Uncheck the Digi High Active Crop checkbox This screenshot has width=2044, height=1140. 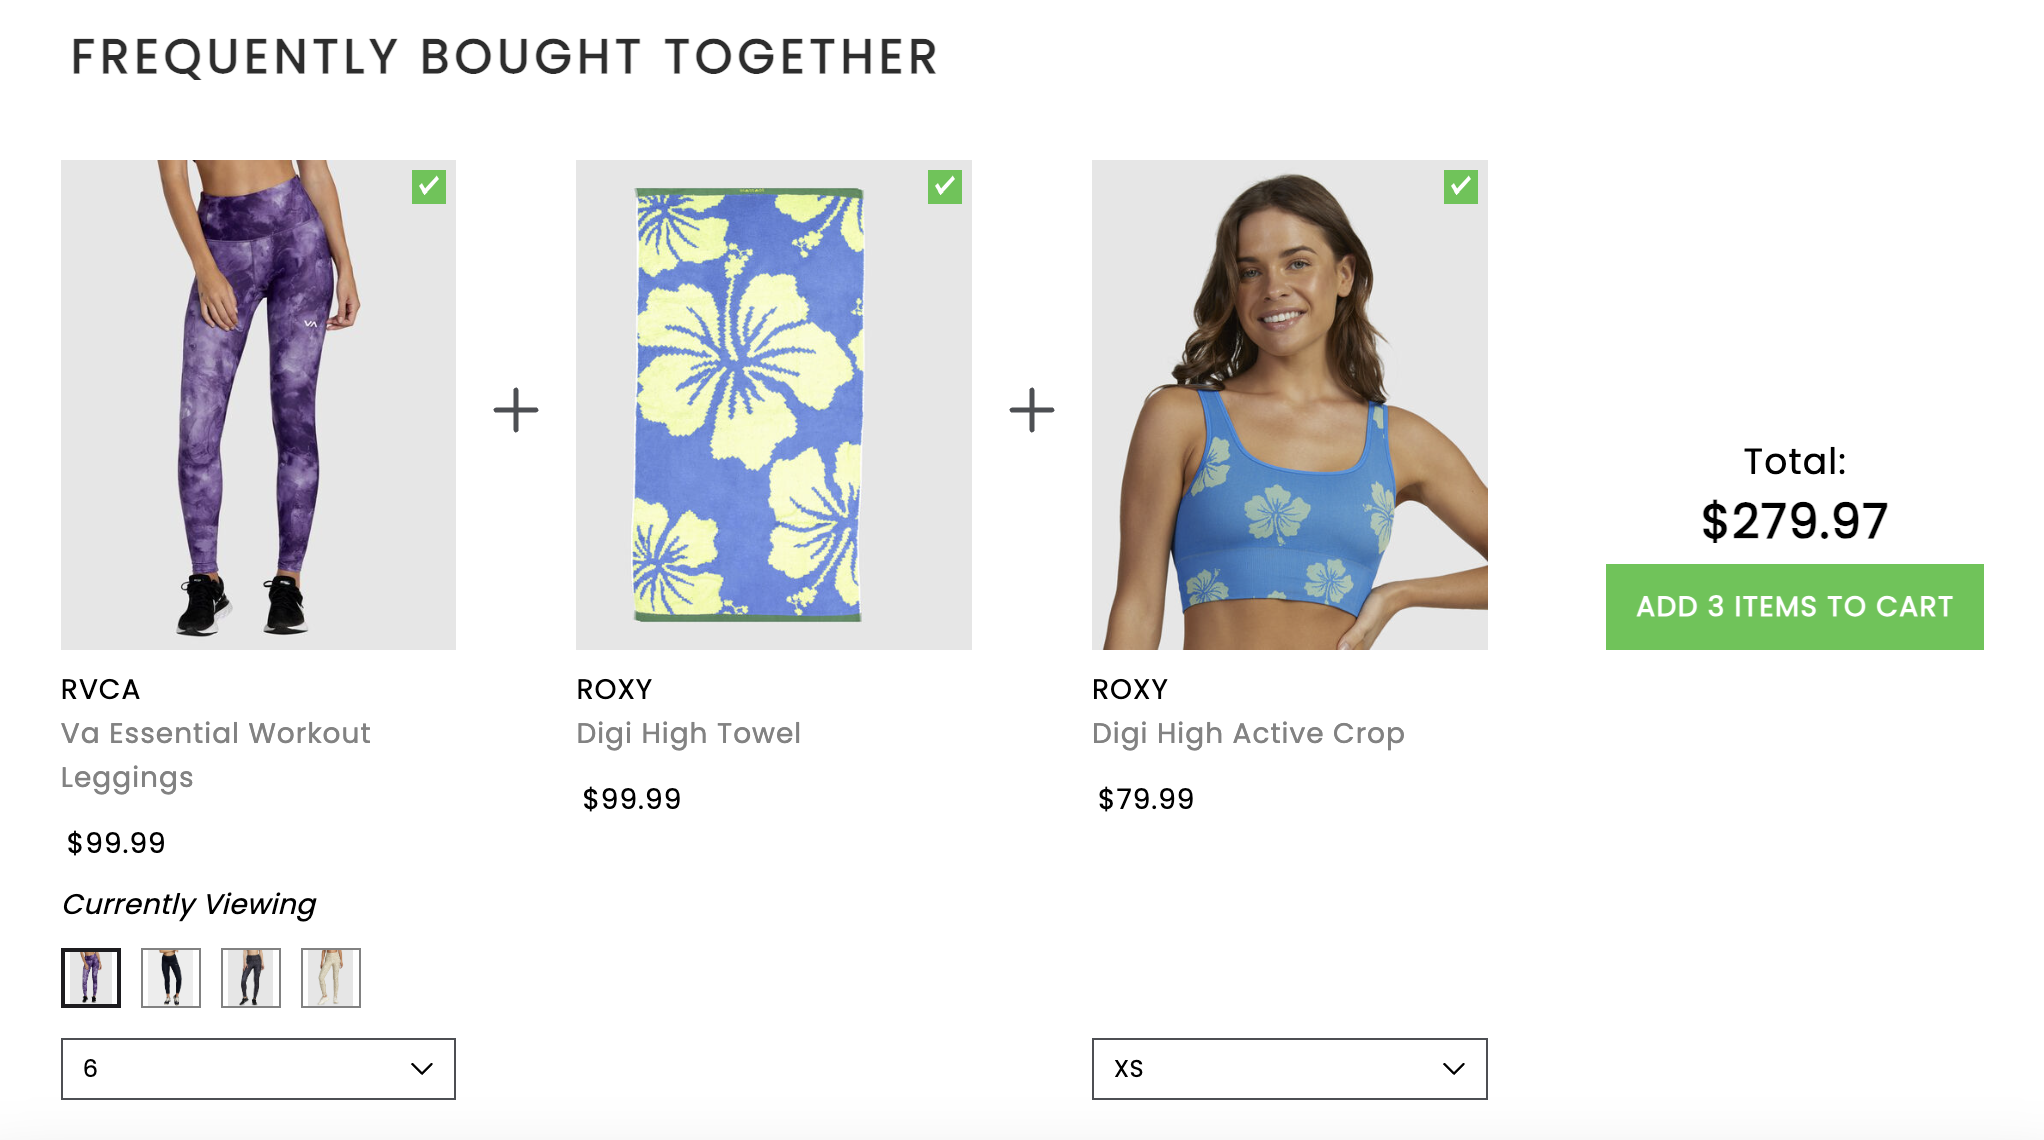(1460, 187)
